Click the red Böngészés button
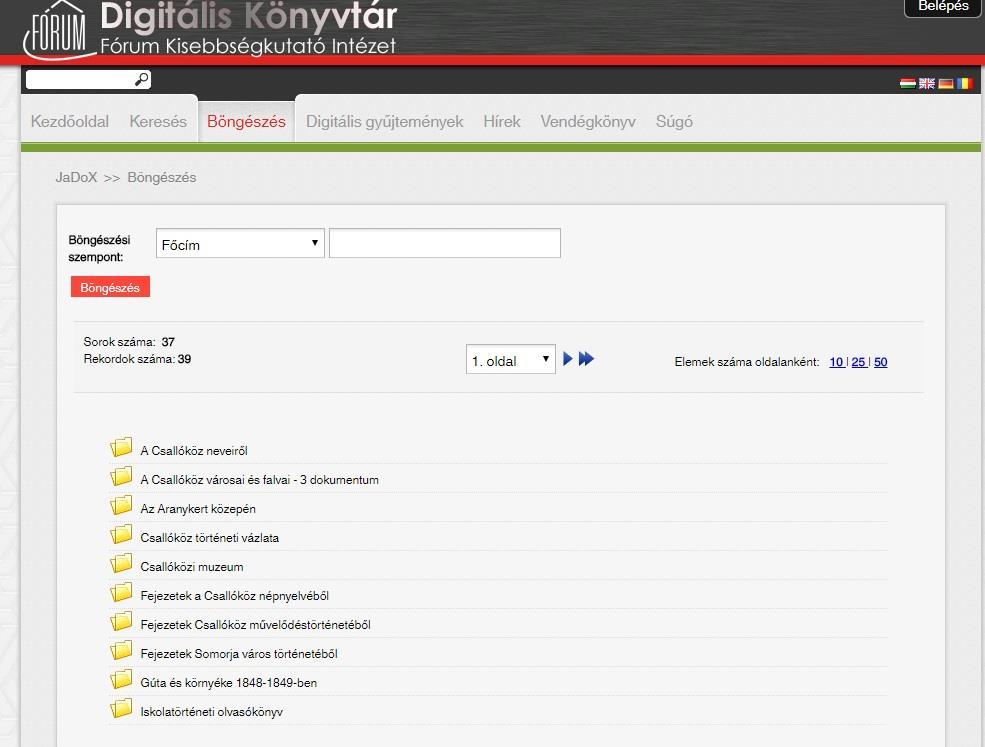The height and width of the screenshot is (747, 985). (110, 287)
